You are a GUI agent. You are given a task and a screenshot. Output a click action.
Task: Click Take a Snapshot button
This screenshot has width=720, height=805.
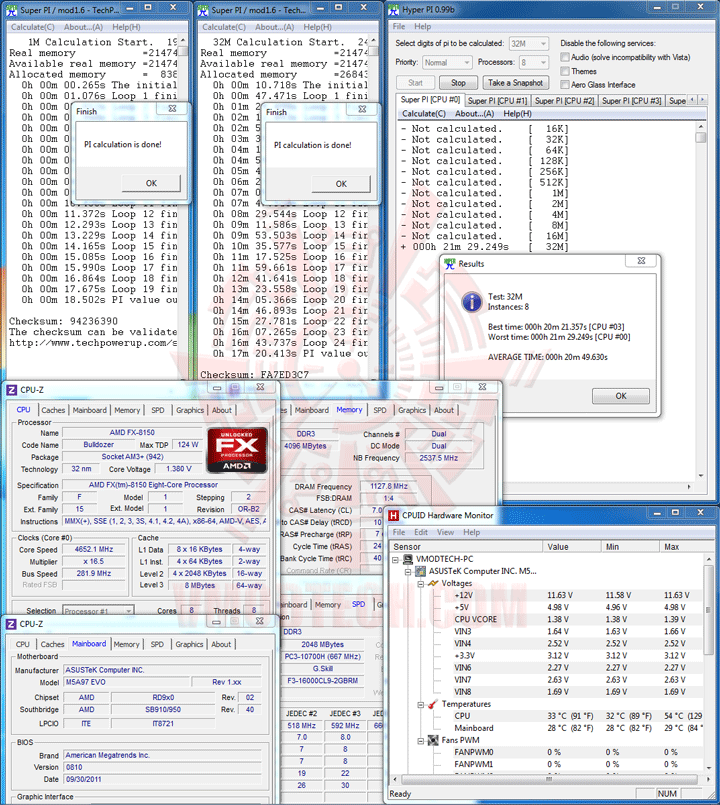click(x=516, y=83)
